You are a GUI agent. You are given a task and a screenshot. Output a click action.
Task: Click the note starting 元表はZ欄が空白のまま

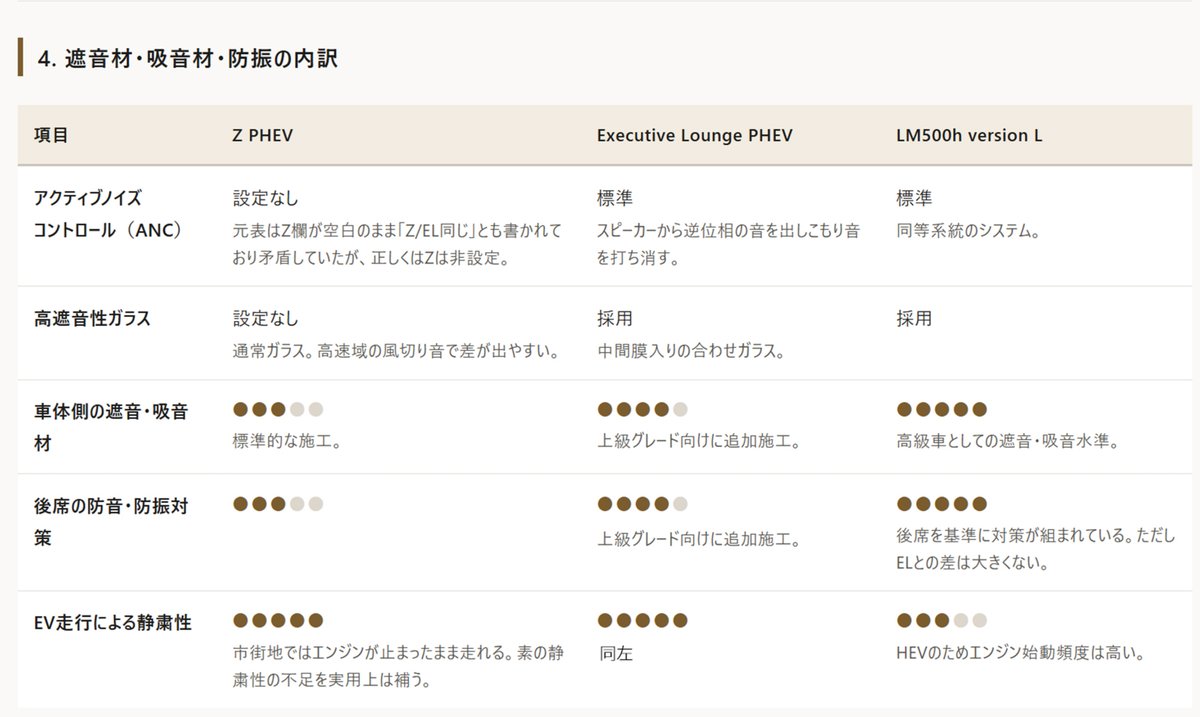click(x=398, y=244)
